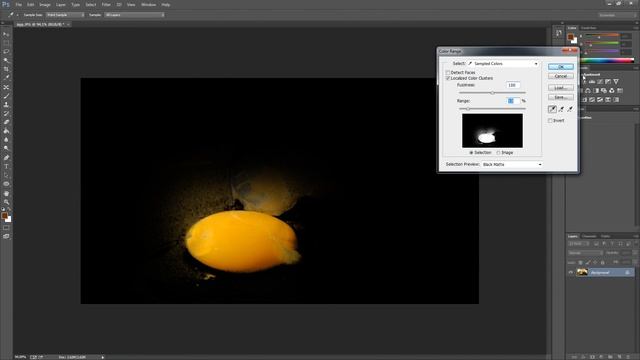Select the Clone Stamp tool
The image size is (640, 360).
[x=6, y=104]
